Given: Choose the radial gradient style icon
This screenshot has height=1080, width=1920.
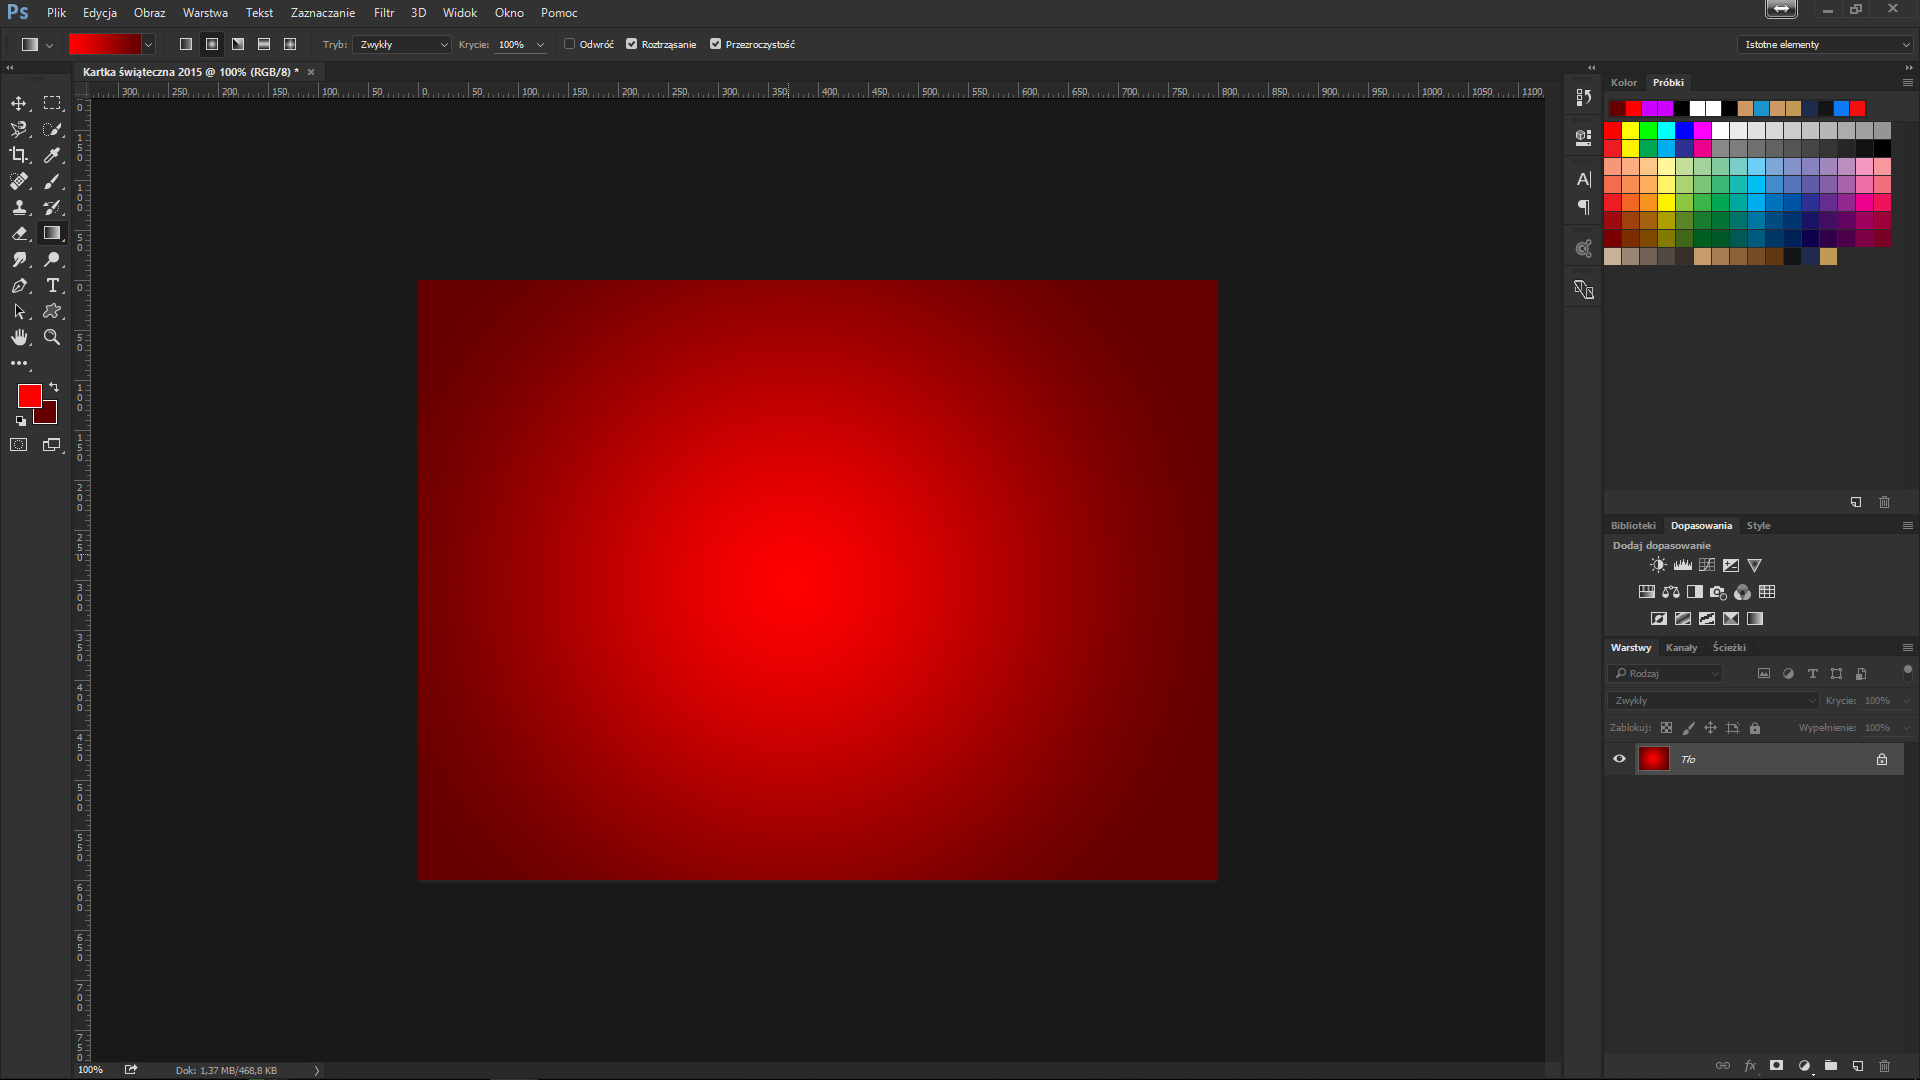Looking at the screenshot, I should coord(212,44).
